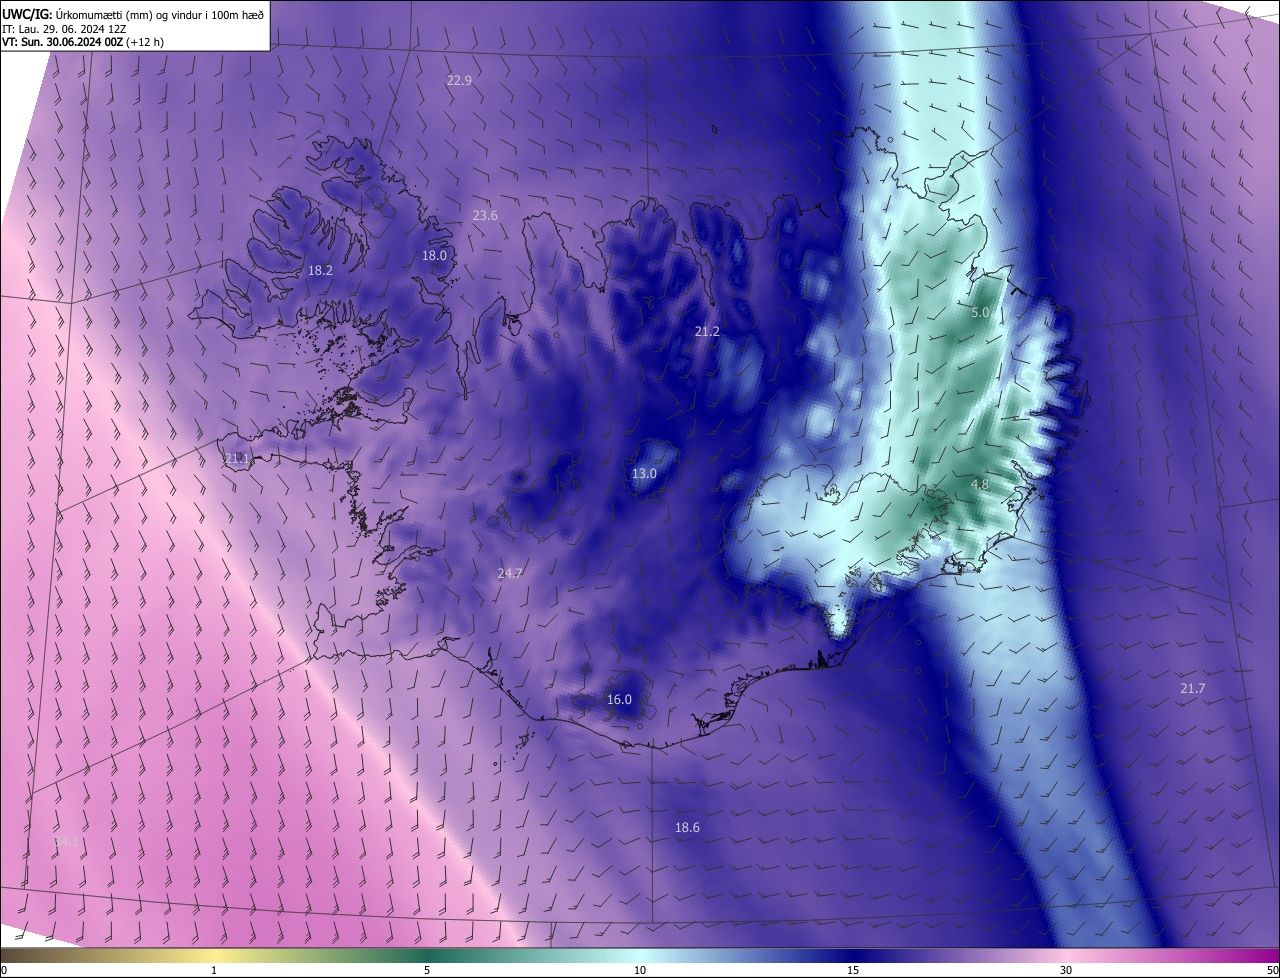Click the 22.9 value label on the map
The height and width of the screenshot is (978, 1280).
click(459, 80)
